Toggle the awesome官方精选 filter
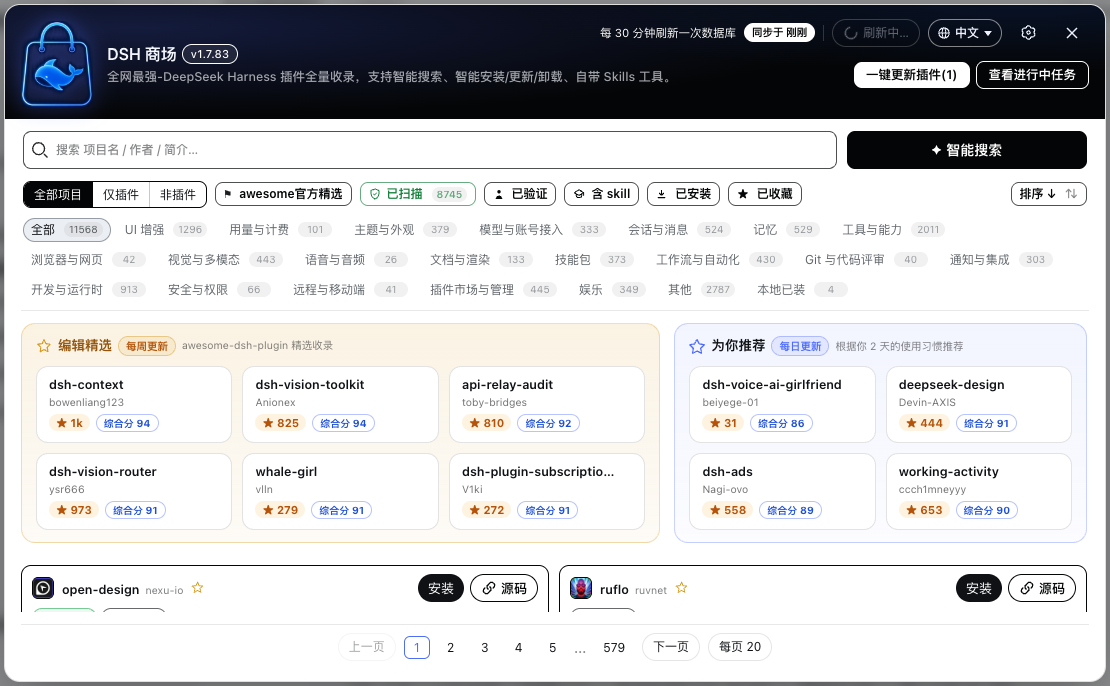Image resolution: width=1110 pixels, height=686 pixels. click(283, 194)
